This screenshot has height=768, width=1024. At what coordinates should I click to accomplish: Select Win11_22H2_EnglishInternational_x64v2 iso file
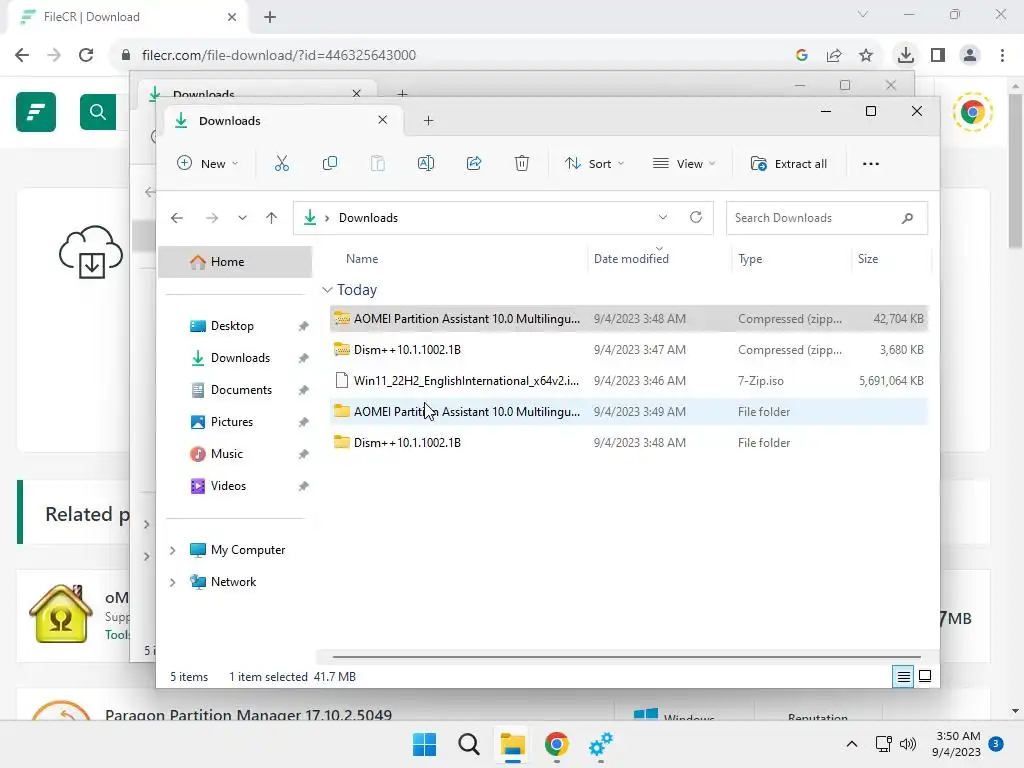(x=628, y=381)
